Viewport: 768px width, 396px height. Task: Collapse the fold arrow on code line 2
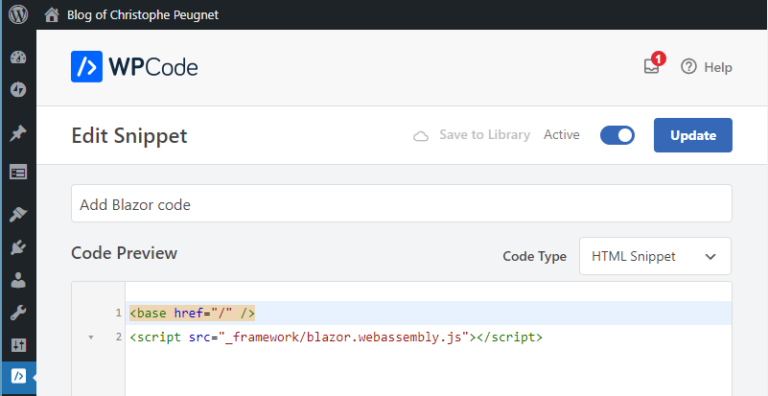90,338
